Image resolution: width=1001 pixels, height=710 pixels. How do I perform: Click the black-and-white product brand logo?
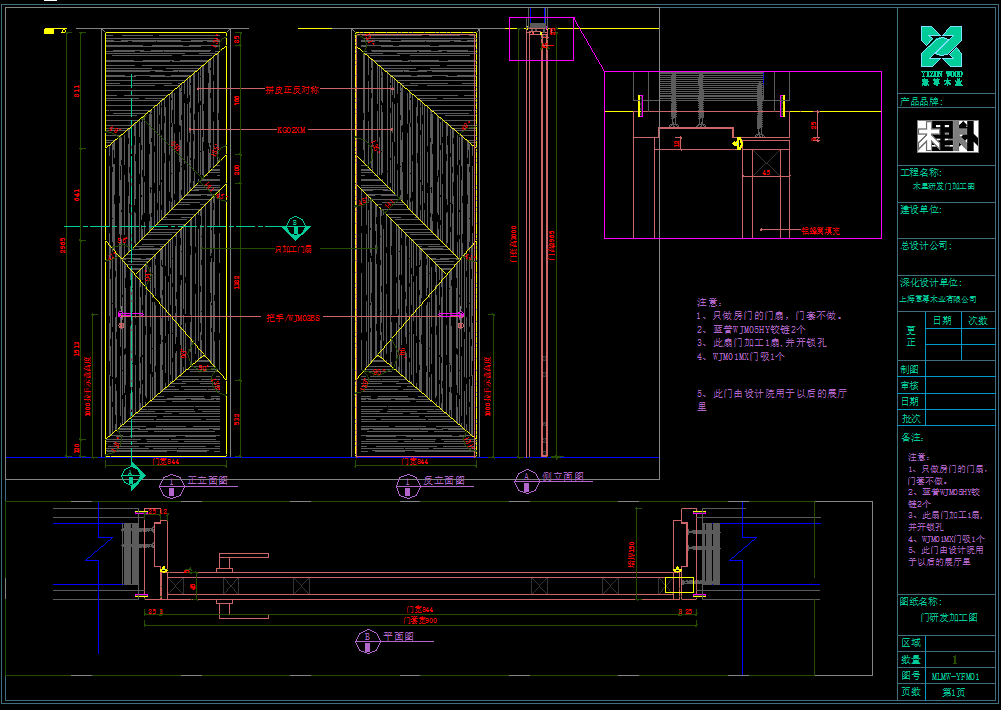(x=940, y=136)
